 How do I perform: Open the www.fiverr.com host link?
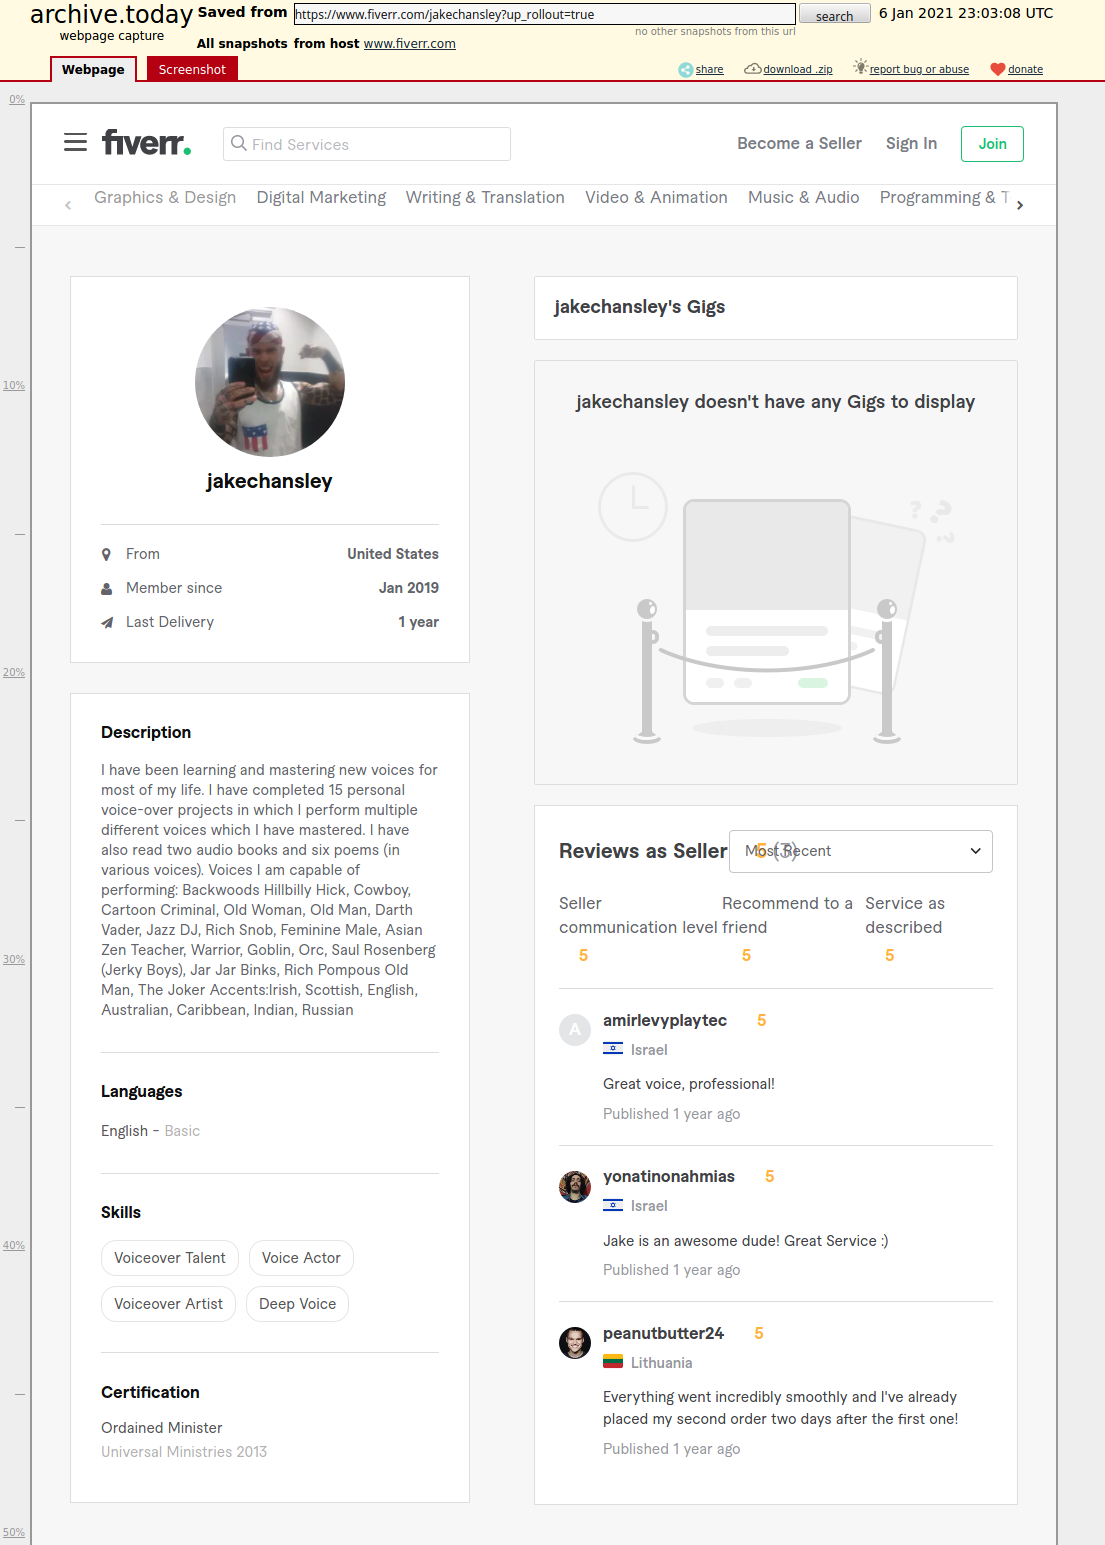pyautogui.click(x=410, y=43)
